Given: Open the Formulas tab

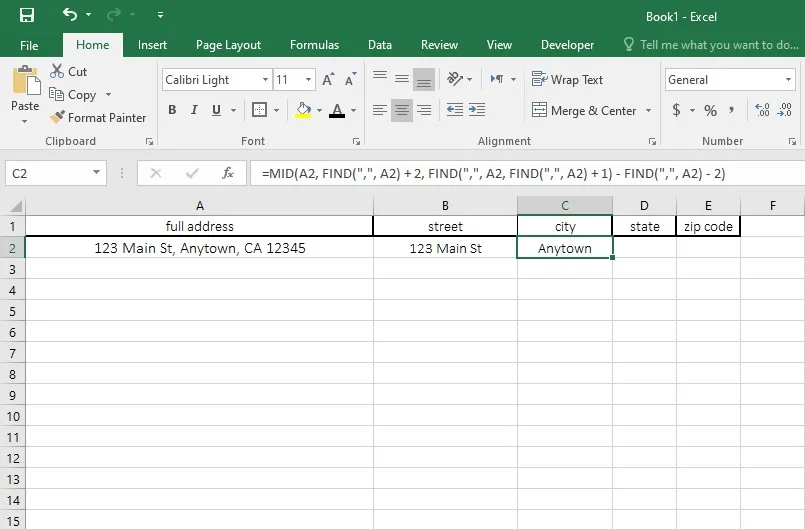Looking at the screenshot, I should click(x=314, y=45).
